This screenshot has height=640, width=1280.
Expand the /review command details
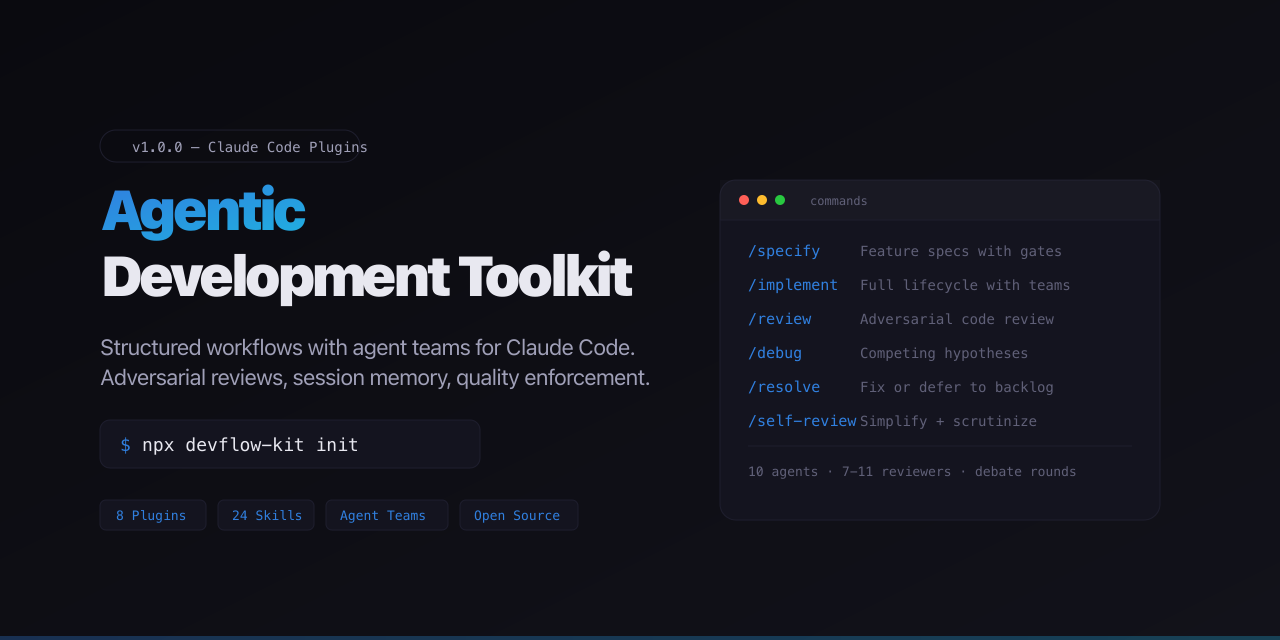(x=779, y=318)
